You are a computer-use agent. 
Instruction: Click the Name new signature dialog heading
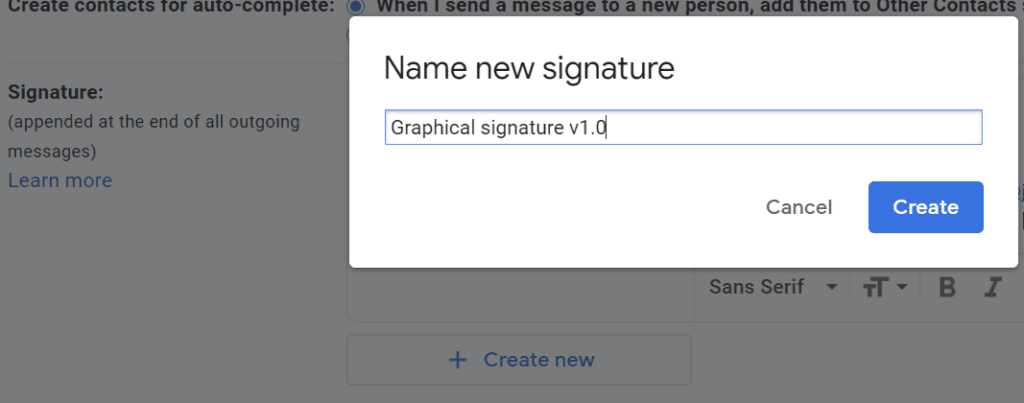529,69
